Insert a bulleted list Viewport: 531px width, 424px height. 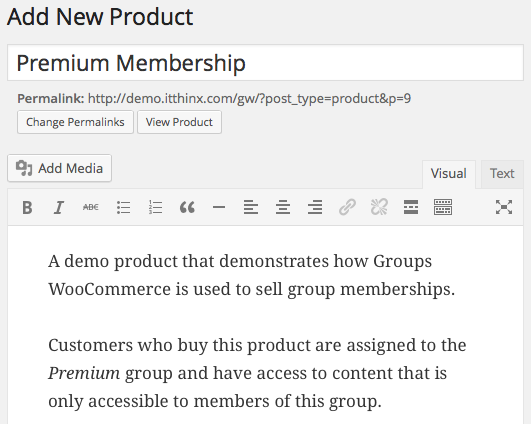(x=123, y=207)
